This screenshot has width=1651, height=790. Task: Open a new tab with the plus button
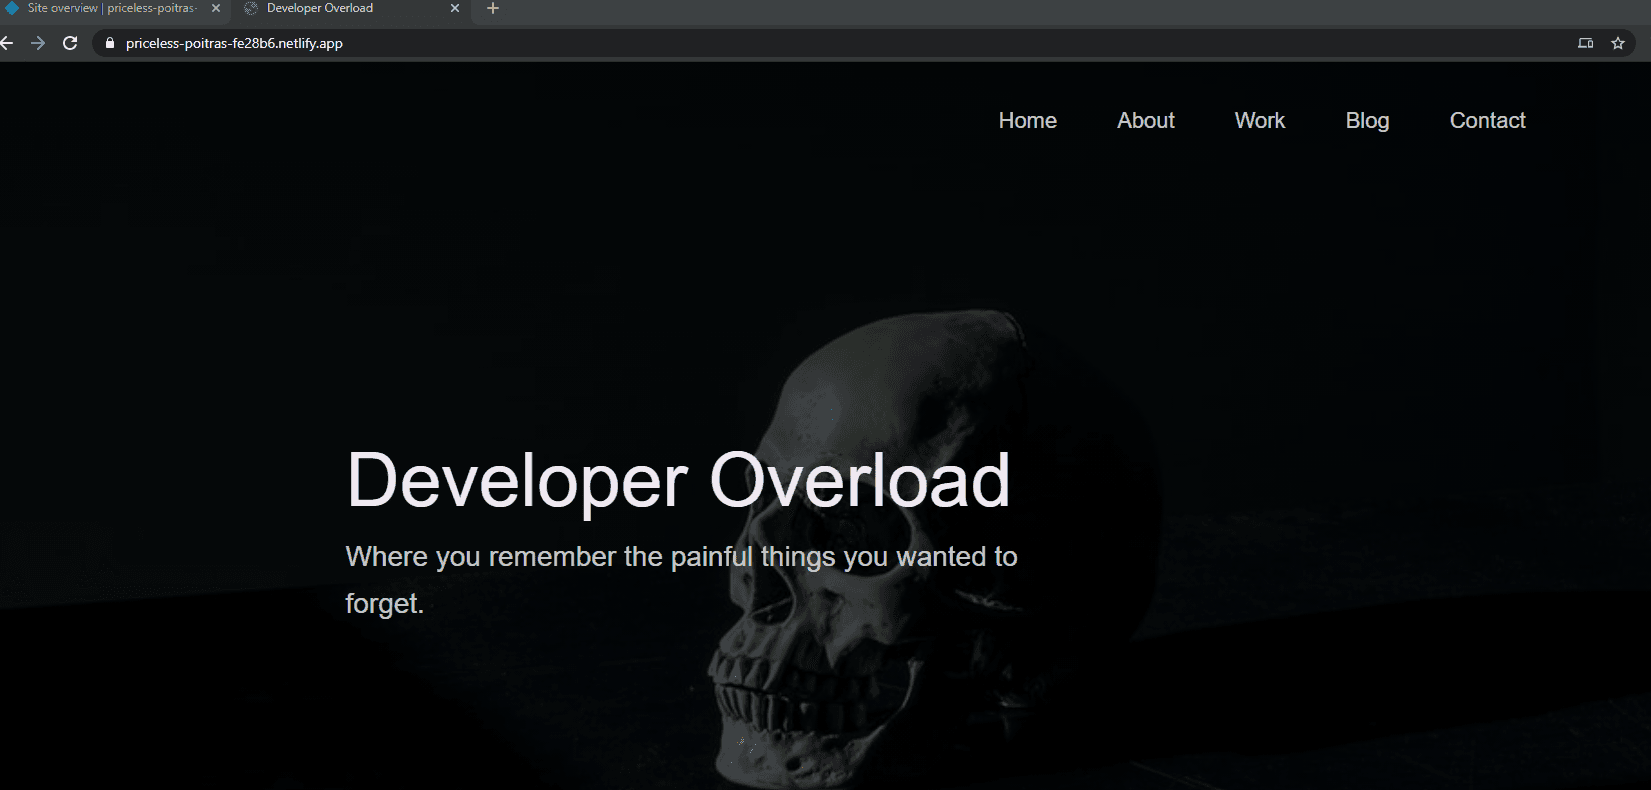[492, 9]
